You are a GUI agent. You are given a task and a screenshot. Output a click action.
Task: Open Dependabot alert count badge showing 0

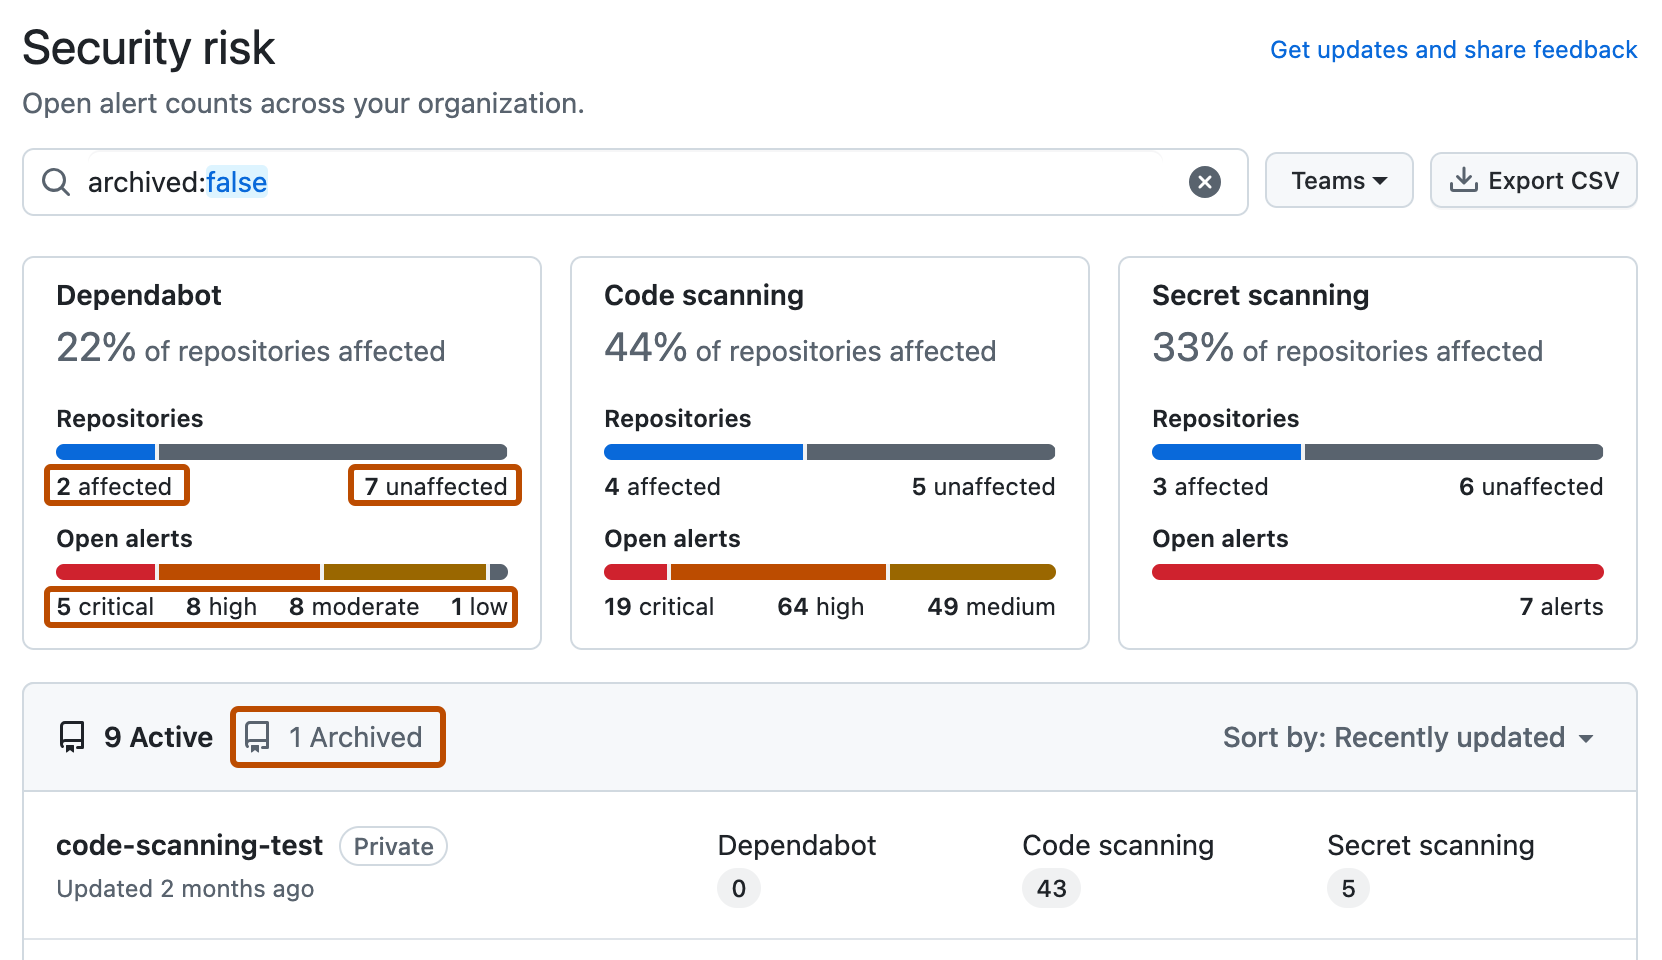tap(738, 888)
